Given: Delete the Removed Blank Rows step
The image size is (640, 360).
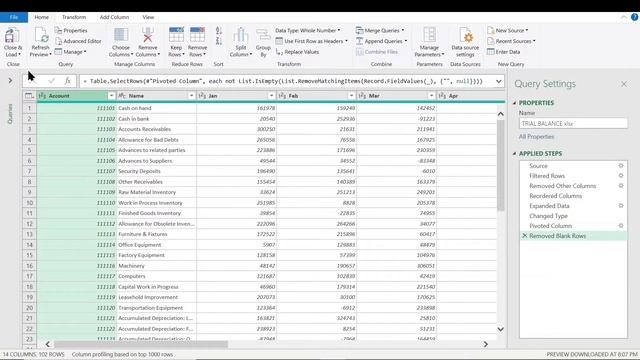Looking at the screenshot, I should pyautogui.click(x=524, y=236).
